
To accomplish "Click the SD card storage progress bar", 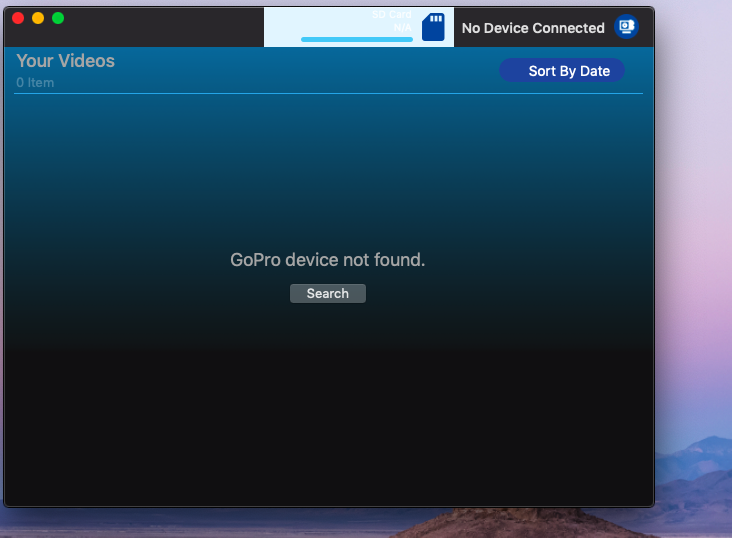I will (x=357, y=40).
